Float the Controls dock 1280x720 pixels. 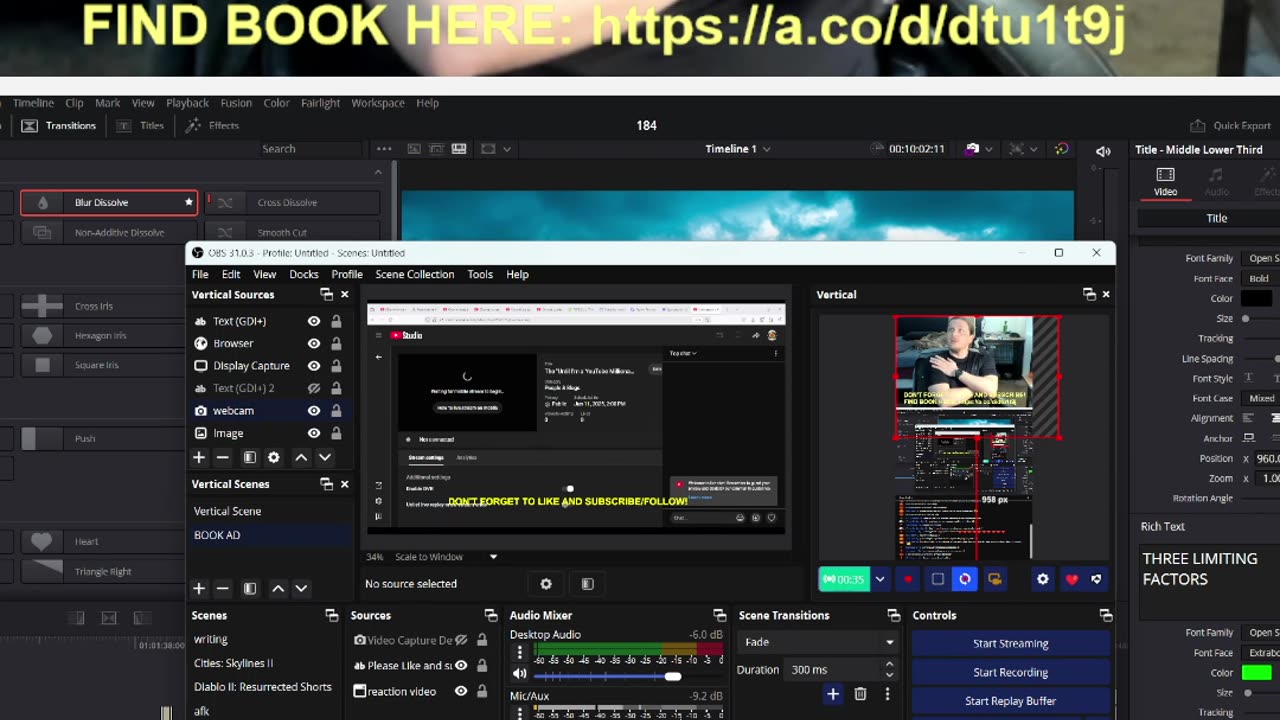pos(1105,615)
